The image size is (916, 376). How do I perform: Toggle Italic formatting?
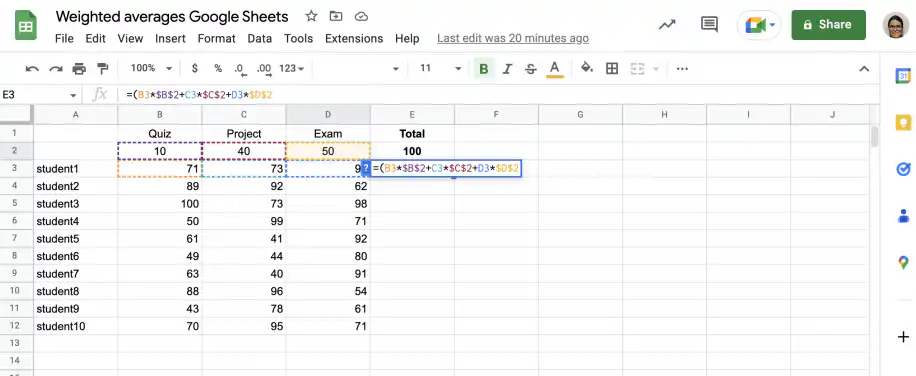coord(507,69)
